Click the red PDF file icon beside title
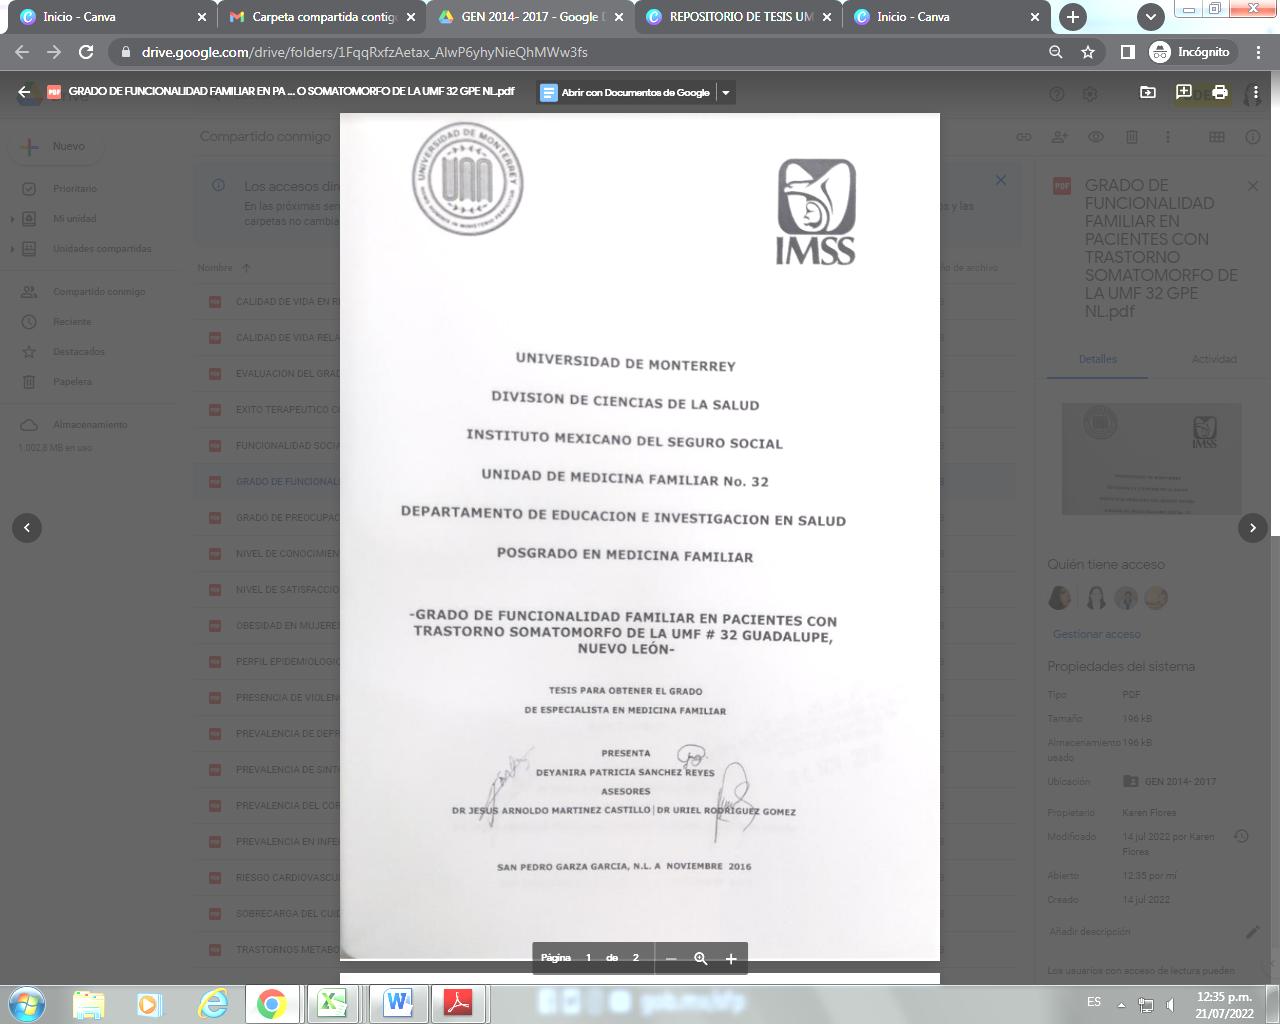This screenshot has height=1024, width=1280. [54, 91]
